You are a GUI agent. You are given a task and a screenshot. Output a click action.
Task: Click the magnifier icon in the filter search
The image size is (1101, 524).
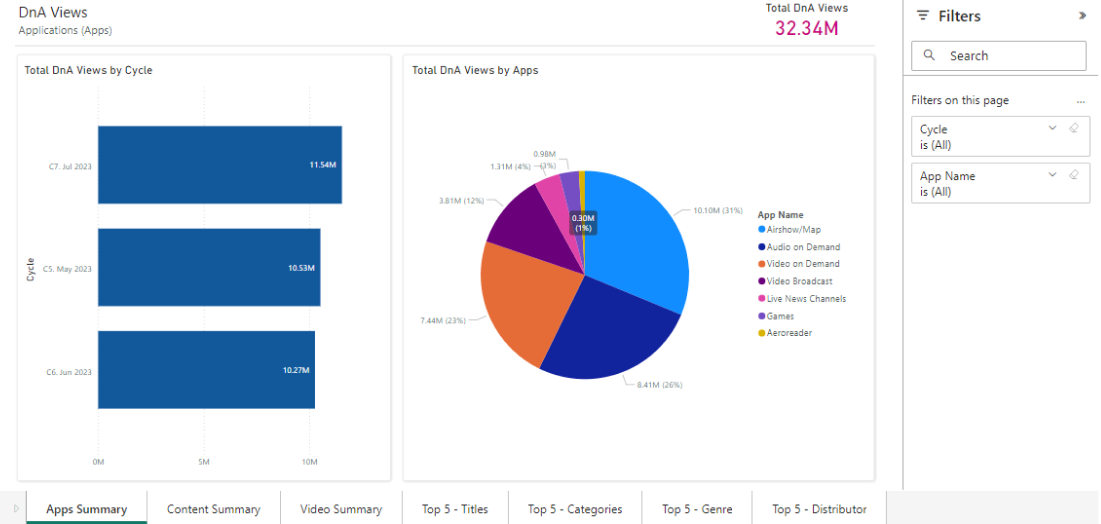coord(930,56)
